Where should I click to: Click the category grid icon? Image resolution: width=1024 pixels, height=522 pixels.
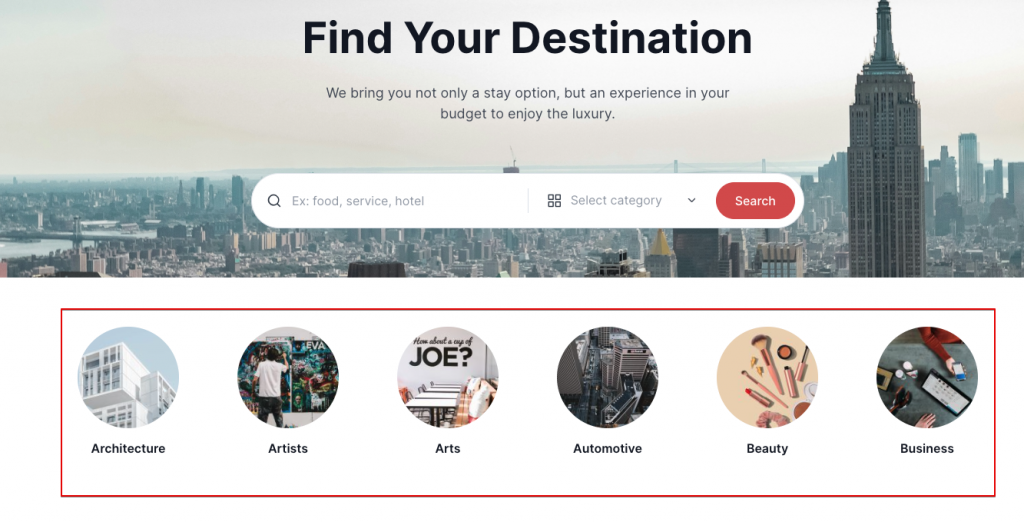[x=554, y=201]
